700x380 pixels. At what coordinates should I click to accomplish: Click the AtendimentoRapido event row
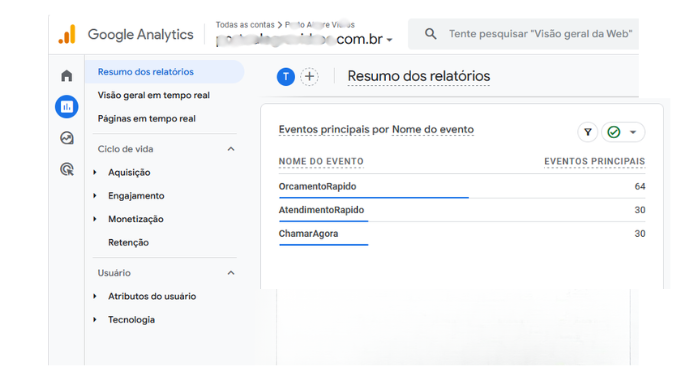462,210
